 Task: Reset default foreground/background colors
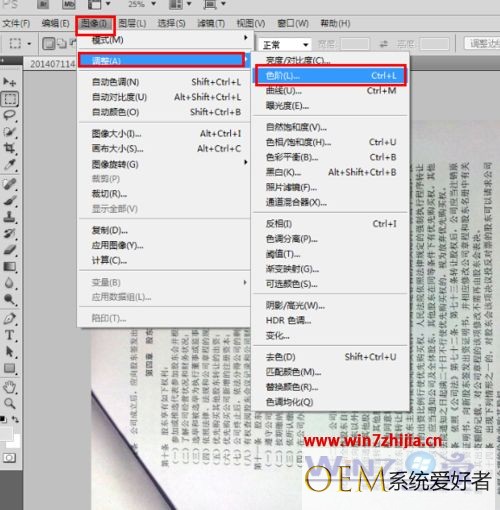[x=3, y=419]
